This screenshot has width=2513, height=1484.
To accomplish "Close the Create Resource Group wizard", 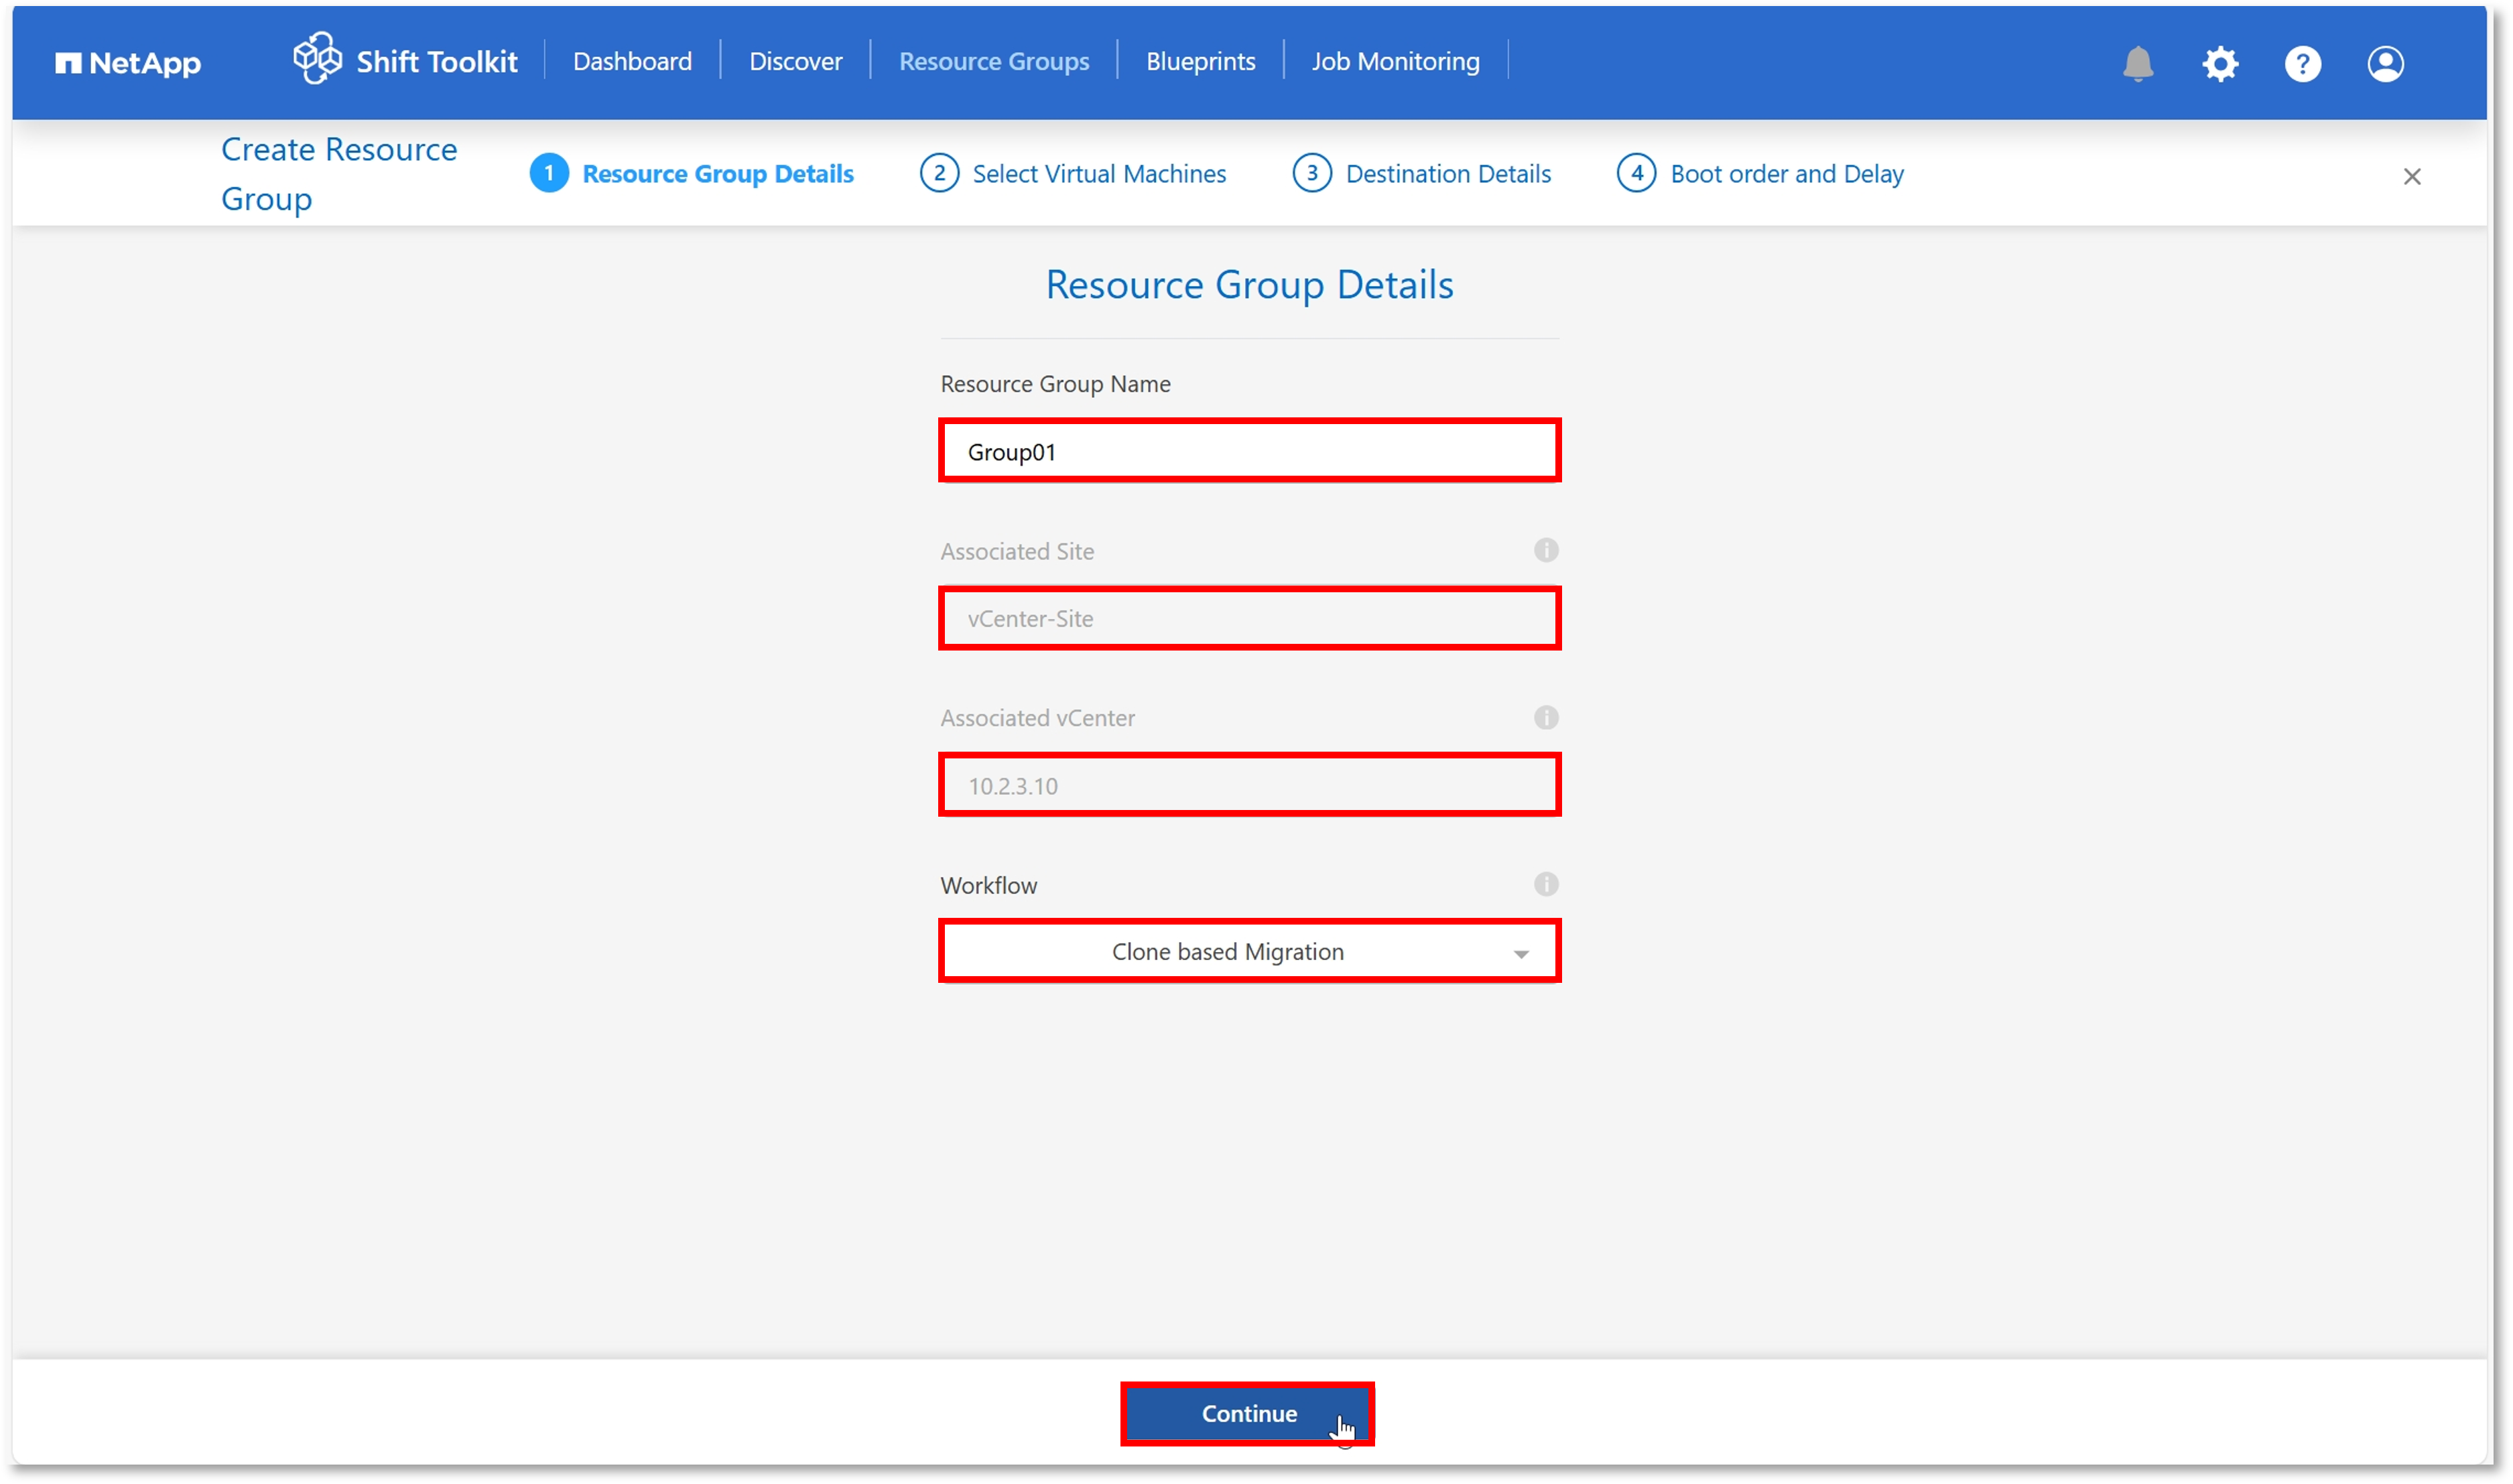I will coord(2411,176).
